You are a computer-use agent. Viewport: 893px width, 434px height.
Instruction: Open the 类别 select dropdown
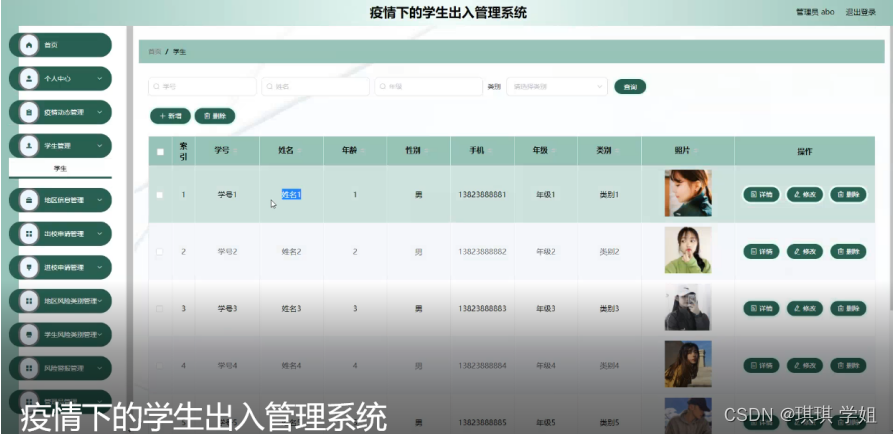pyautogui.click(x=557, y=87)
